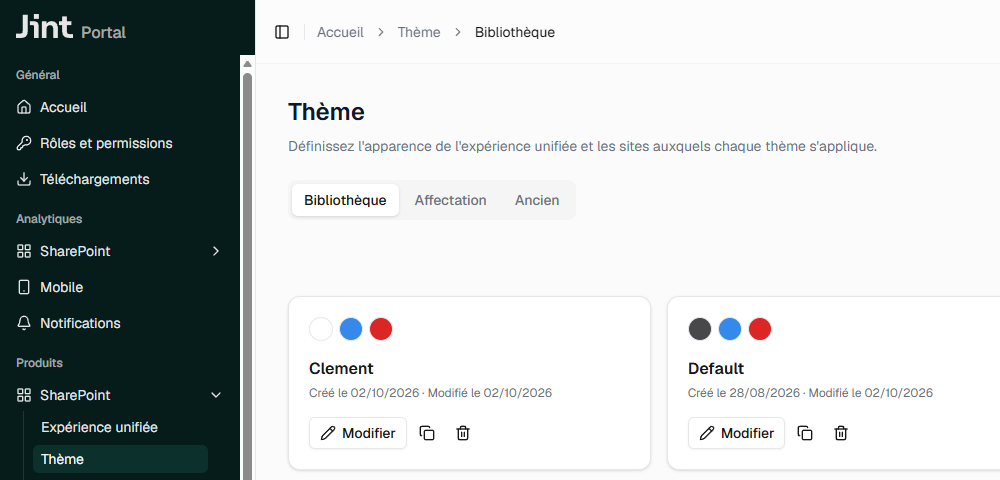Click the Bibliothèque breadcrumb
1000x480 pixels.
(515, 32)
